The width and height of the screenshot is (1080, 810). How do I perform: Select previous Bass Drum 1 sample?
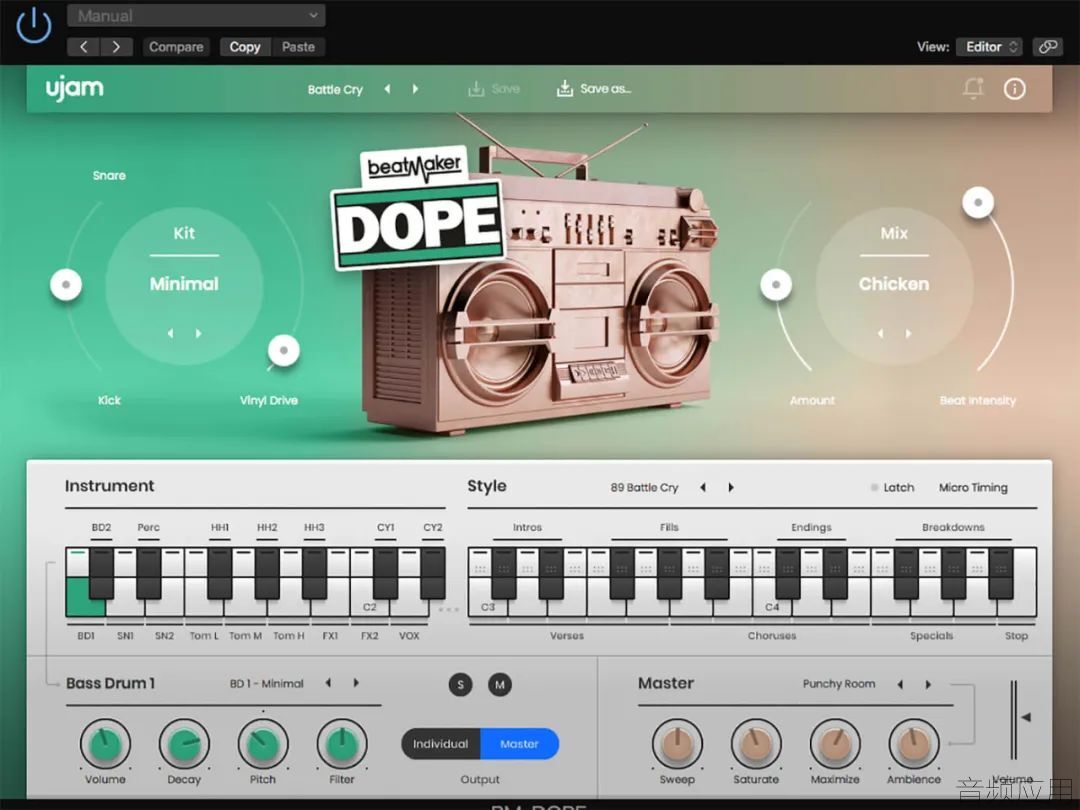(328, 683)
